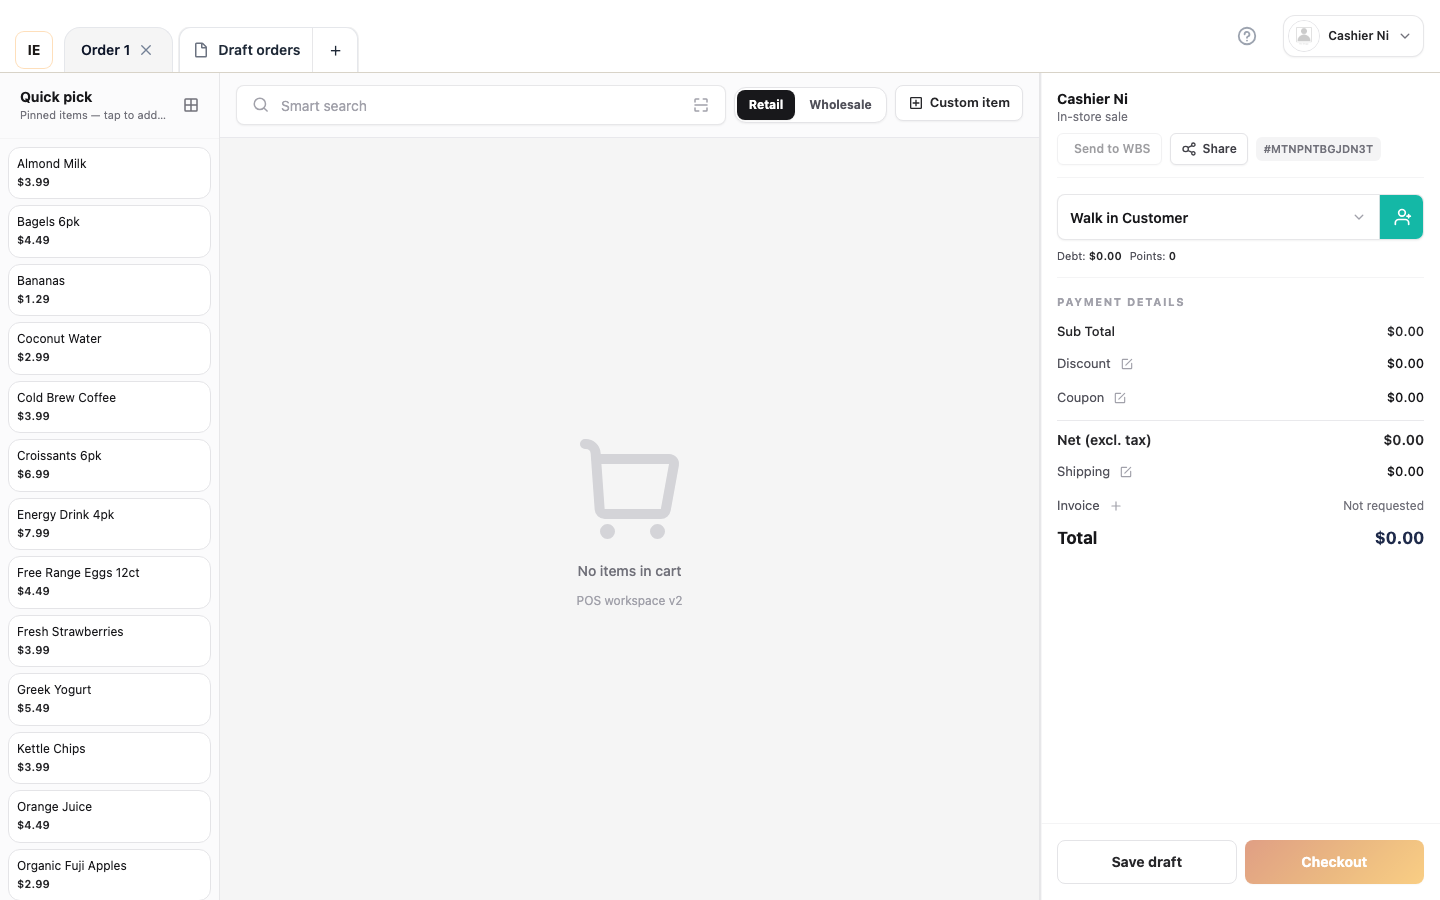The image size is (1440, 900).
Task: Close the Order 1 tab
Action: point(146,50)
